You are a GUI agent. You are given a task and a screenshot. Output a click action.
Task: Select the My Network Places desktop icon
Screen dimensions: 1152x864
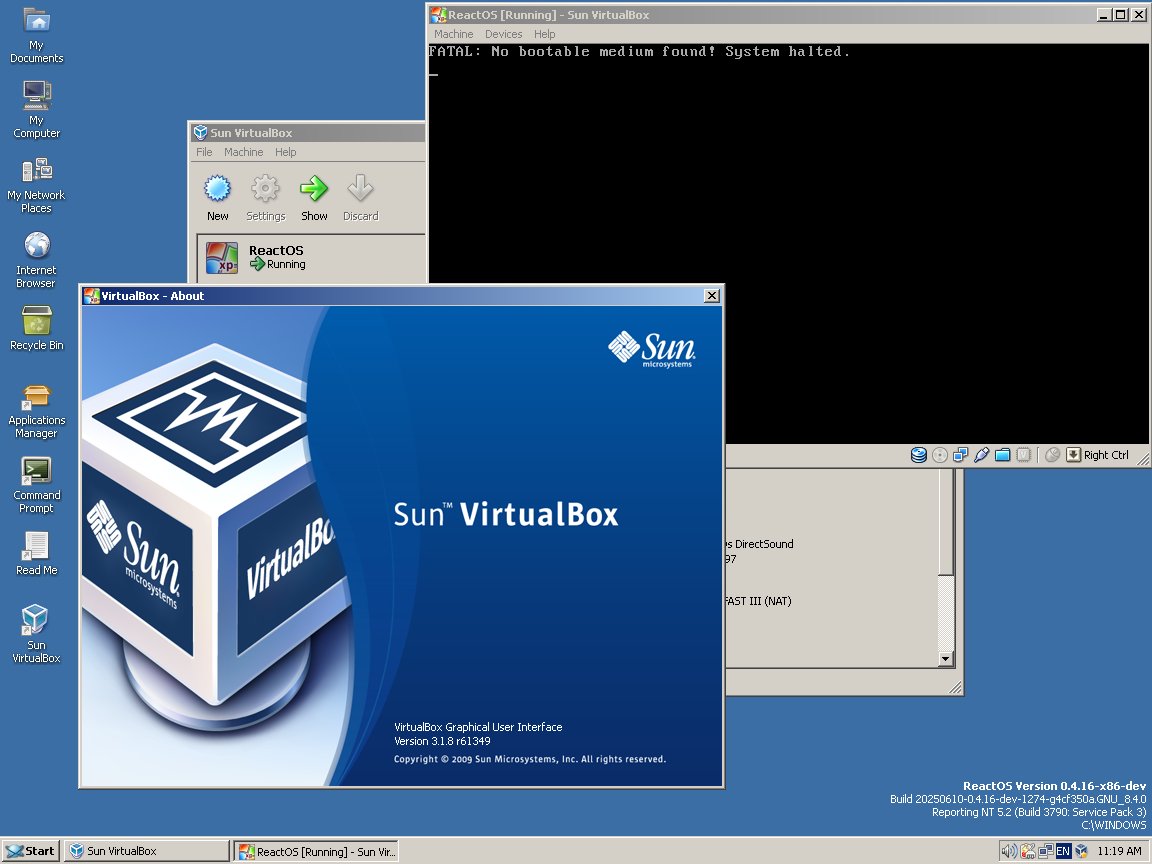36,185
